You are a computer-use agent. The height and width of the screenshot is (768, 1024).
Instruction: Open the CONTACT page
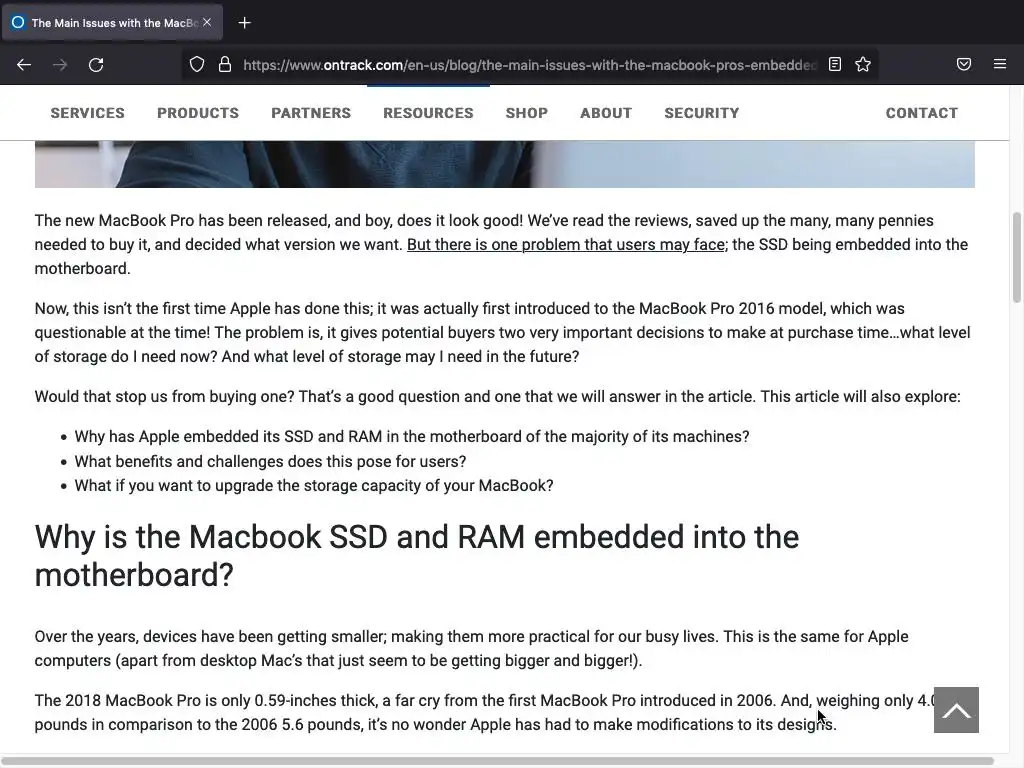921,113
